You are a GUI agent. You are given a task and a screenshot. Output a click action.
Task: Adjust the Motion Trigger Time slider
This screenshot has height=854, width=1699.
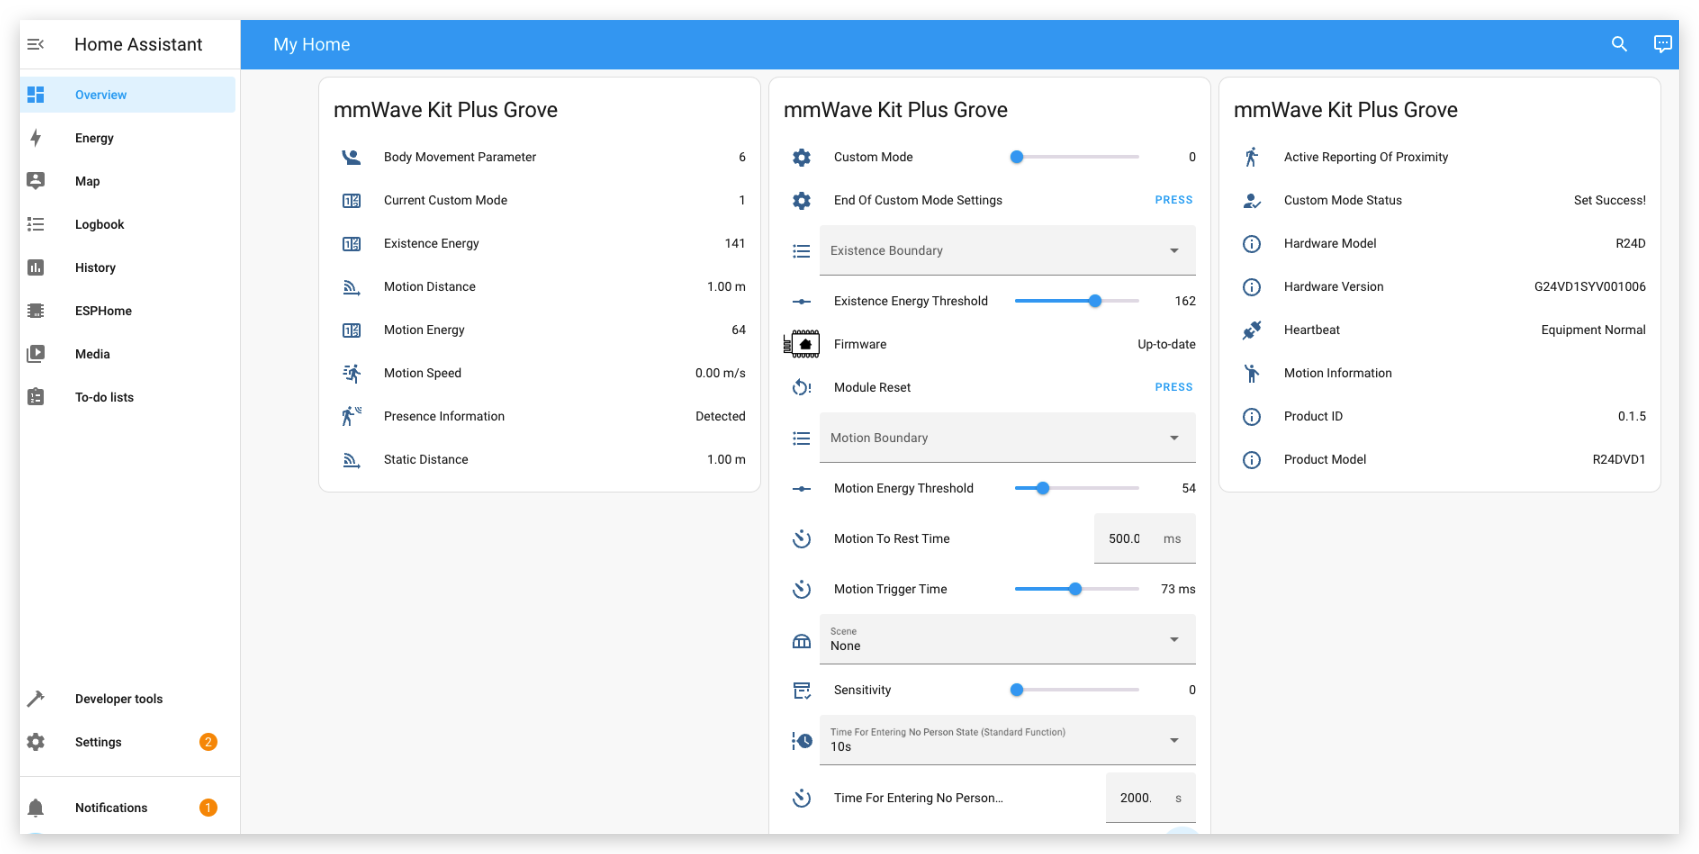(1077, 589)
